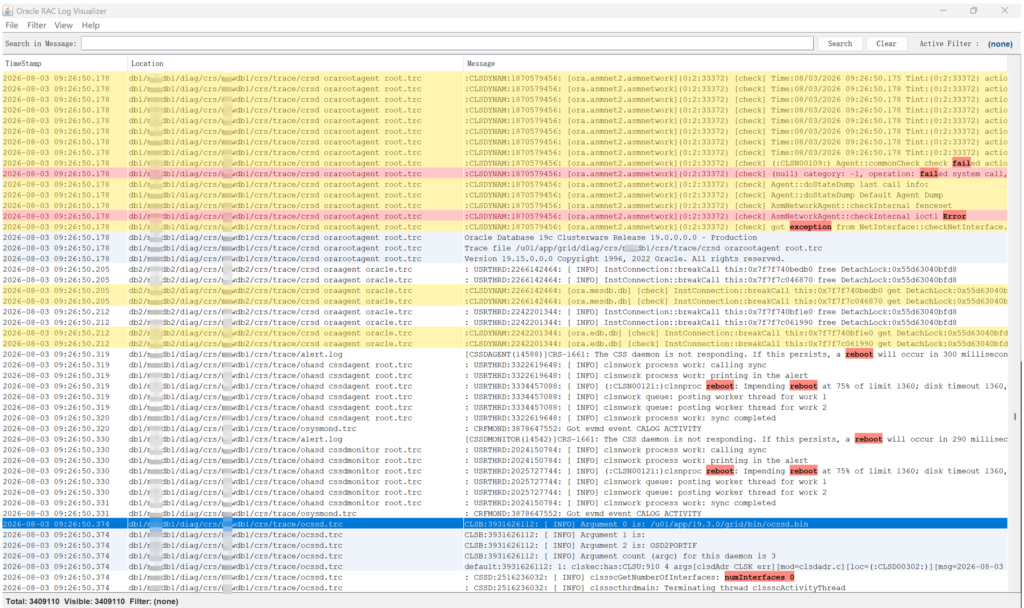The width and height of the screenshot is (1024, 608).
Task: Select pink row 'category: -1, operation: failed system call'
Action: click(x=504, y=174)
